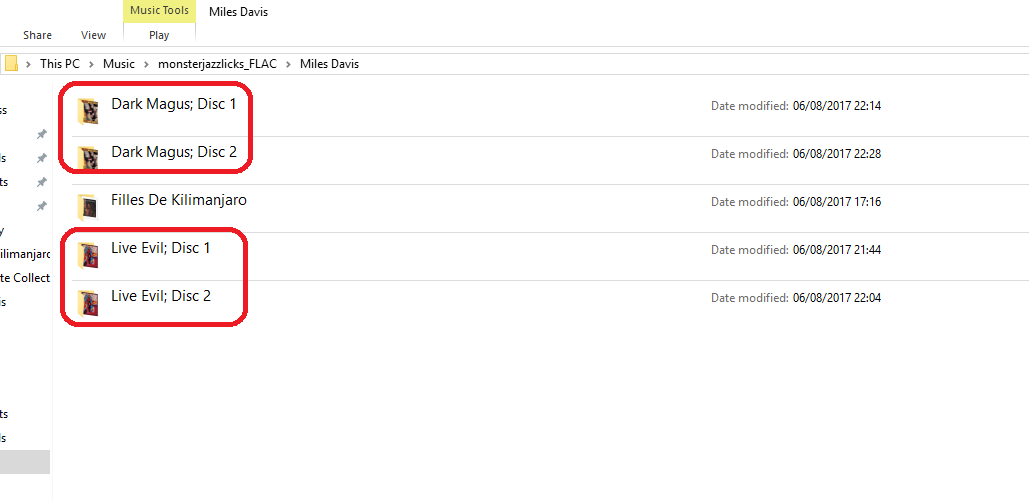Open the Share ribbon tab
The height and width of the screenshot is (501, 1029).
coord(38,35)
